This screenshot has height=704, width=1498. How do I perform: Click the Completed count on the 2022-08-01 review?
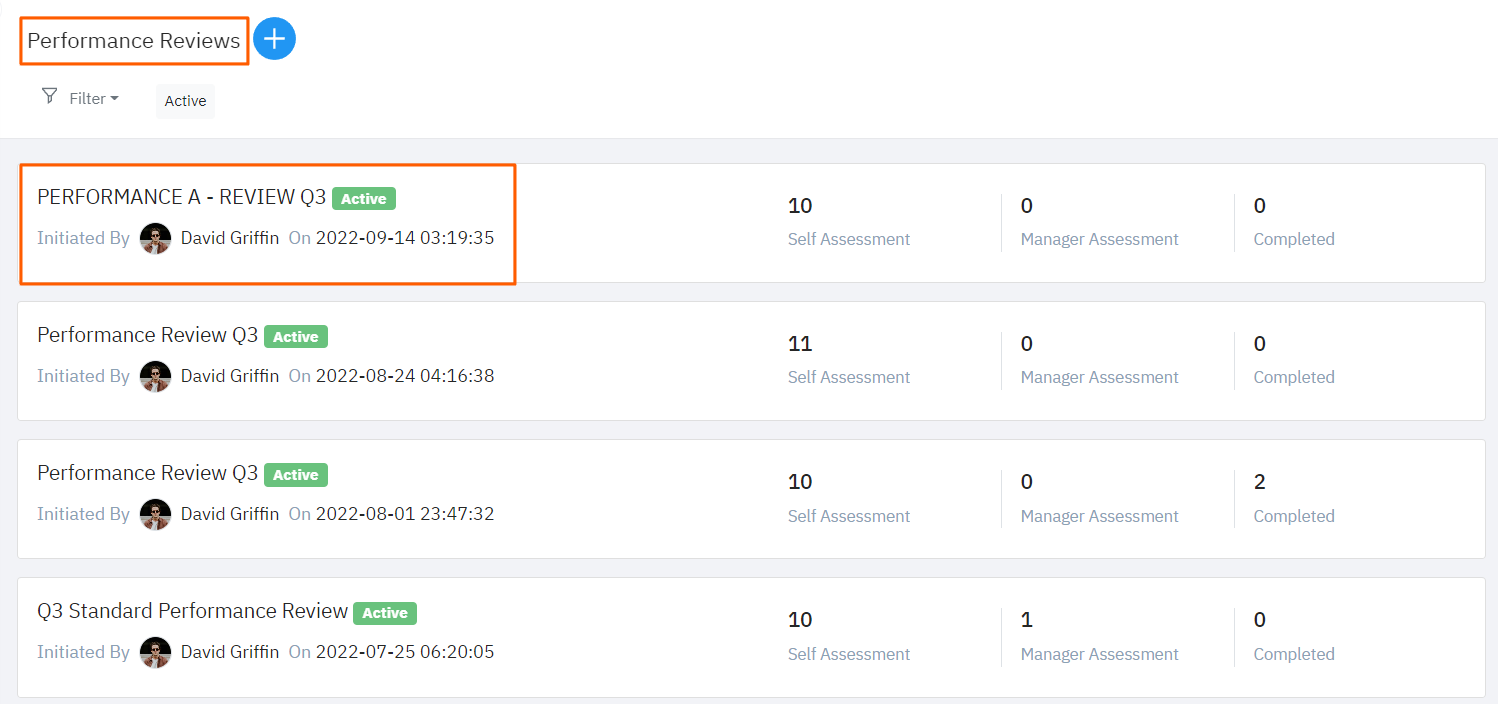(x=1259, y=481)
